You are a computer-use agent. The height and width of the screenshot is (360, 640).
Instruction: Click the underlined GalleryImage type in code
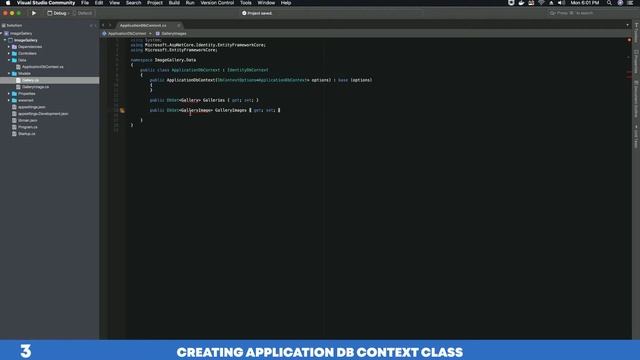196,110
